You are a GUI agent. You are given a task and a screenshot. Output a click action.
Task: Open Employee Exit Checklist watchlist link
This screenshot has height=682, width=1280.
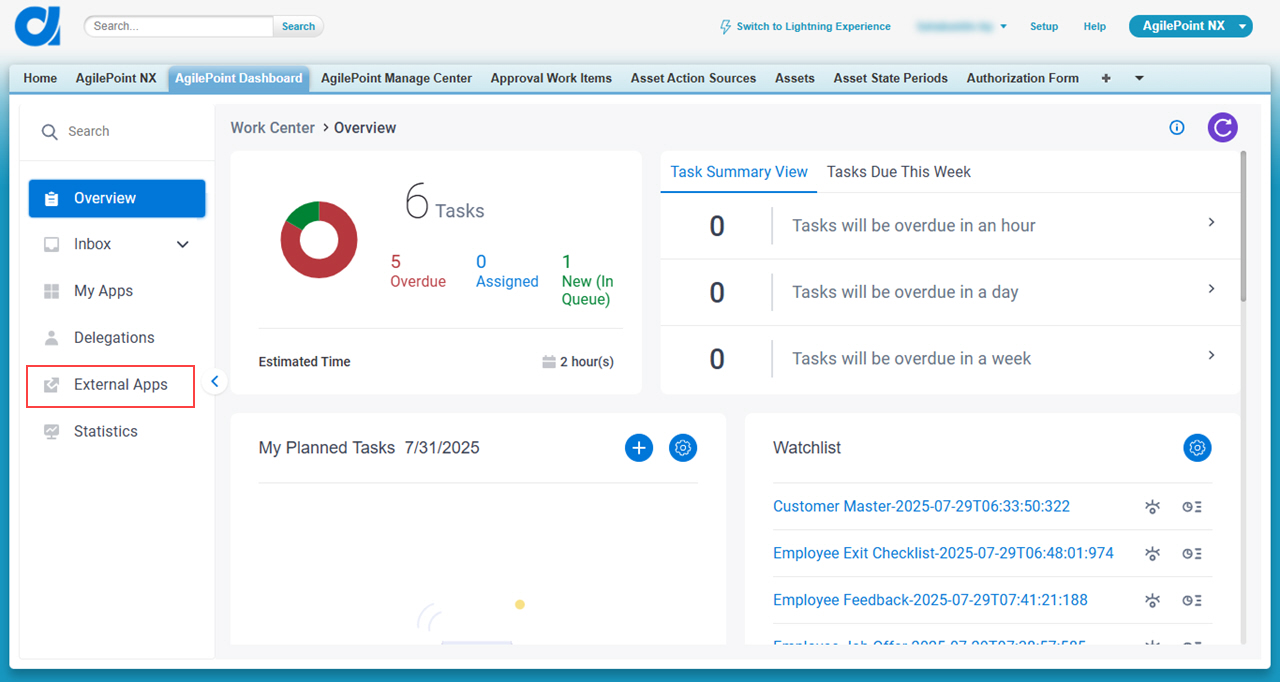pyautogui.click(x=943, y=554)
